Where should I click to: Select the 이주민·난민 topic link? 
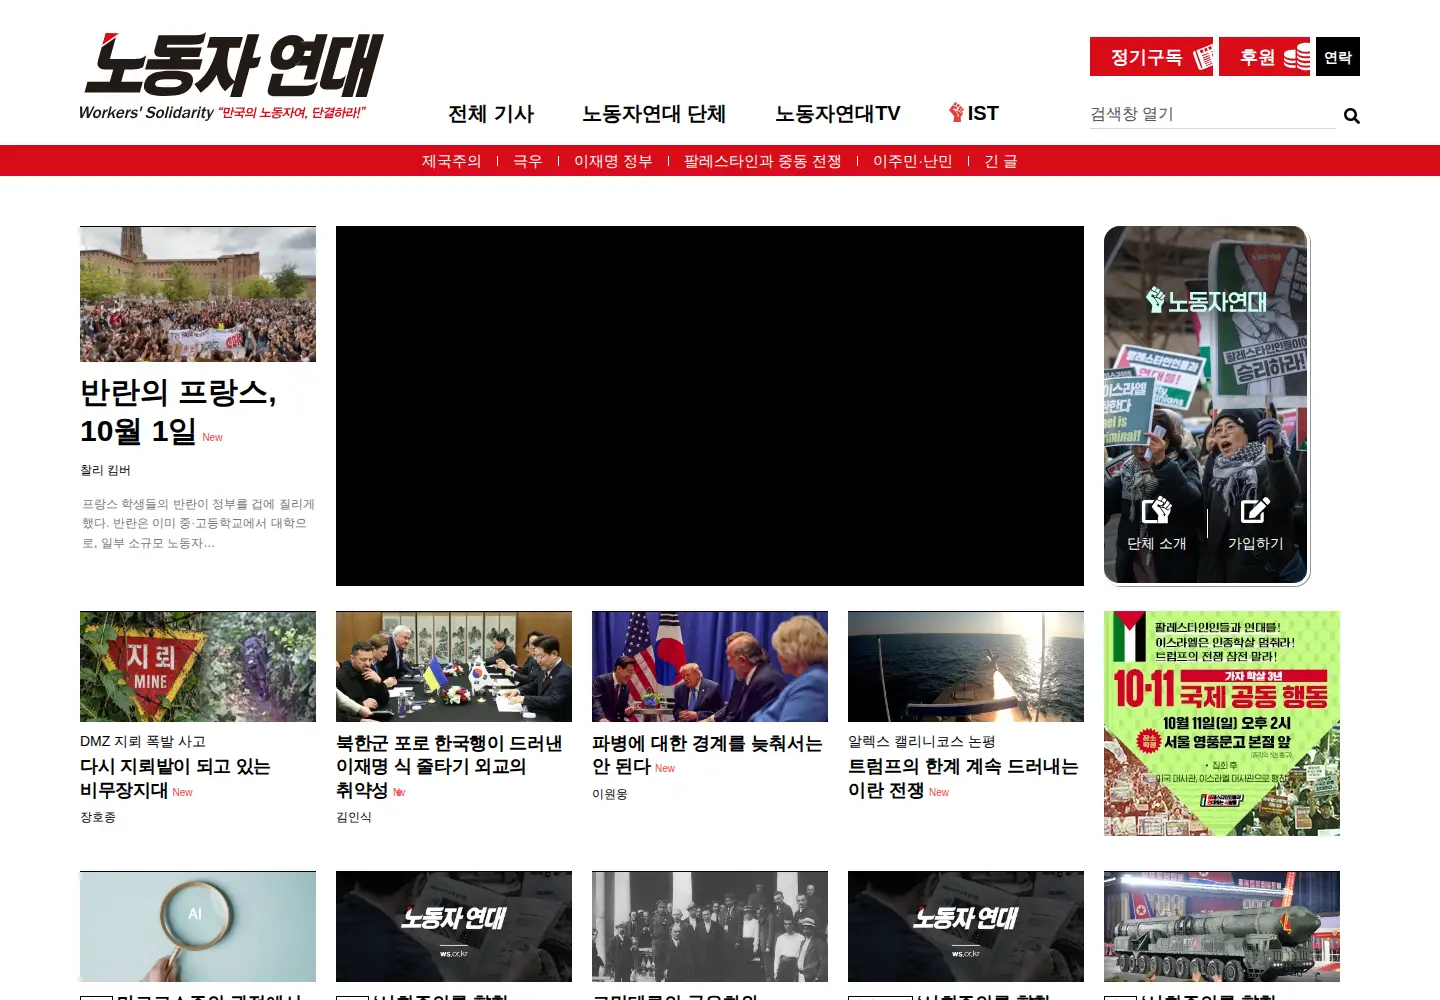(x=912, y=161)
